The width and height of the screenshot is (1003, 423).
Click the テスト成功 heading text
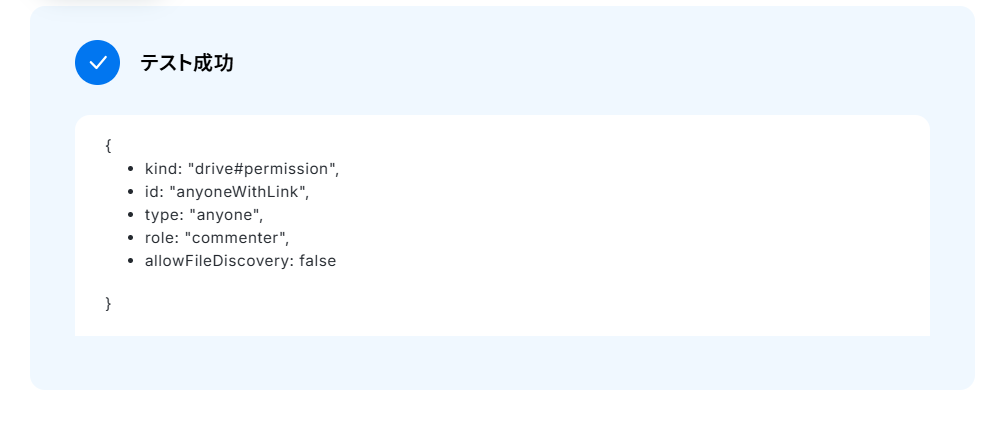(x=186, y=64)
